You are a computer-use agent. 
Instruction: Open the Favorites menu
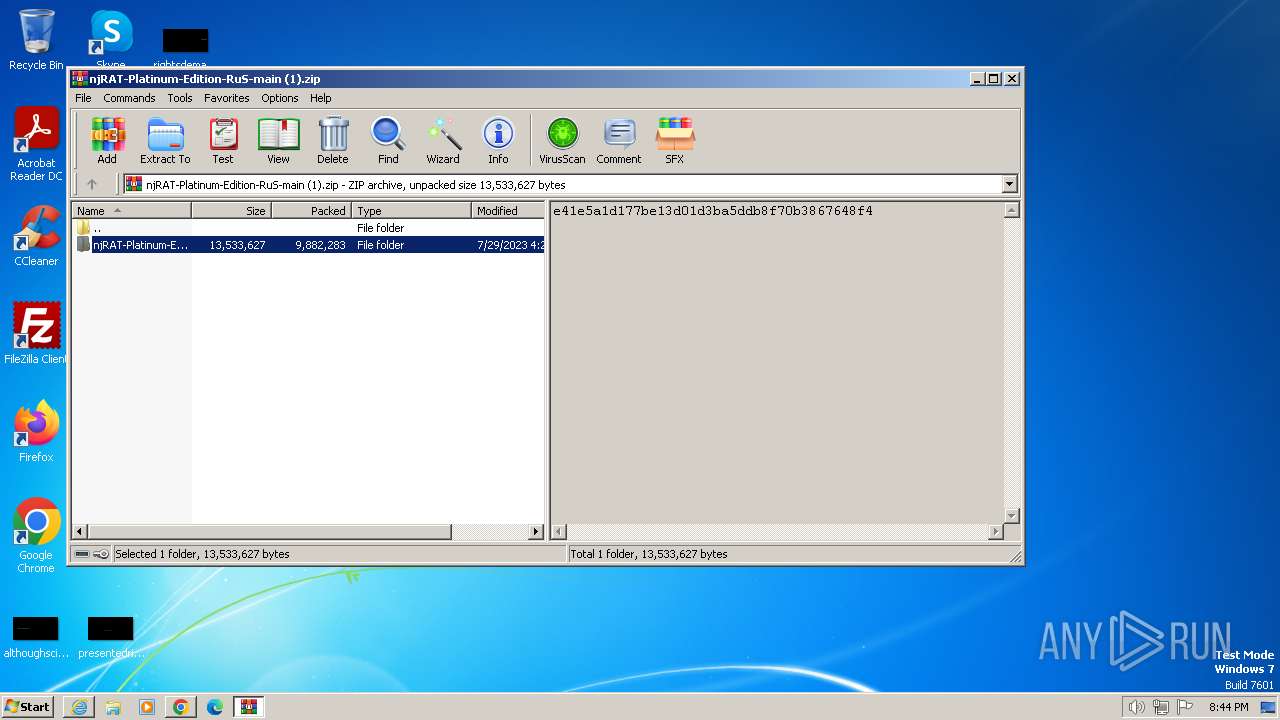point(227,98)
